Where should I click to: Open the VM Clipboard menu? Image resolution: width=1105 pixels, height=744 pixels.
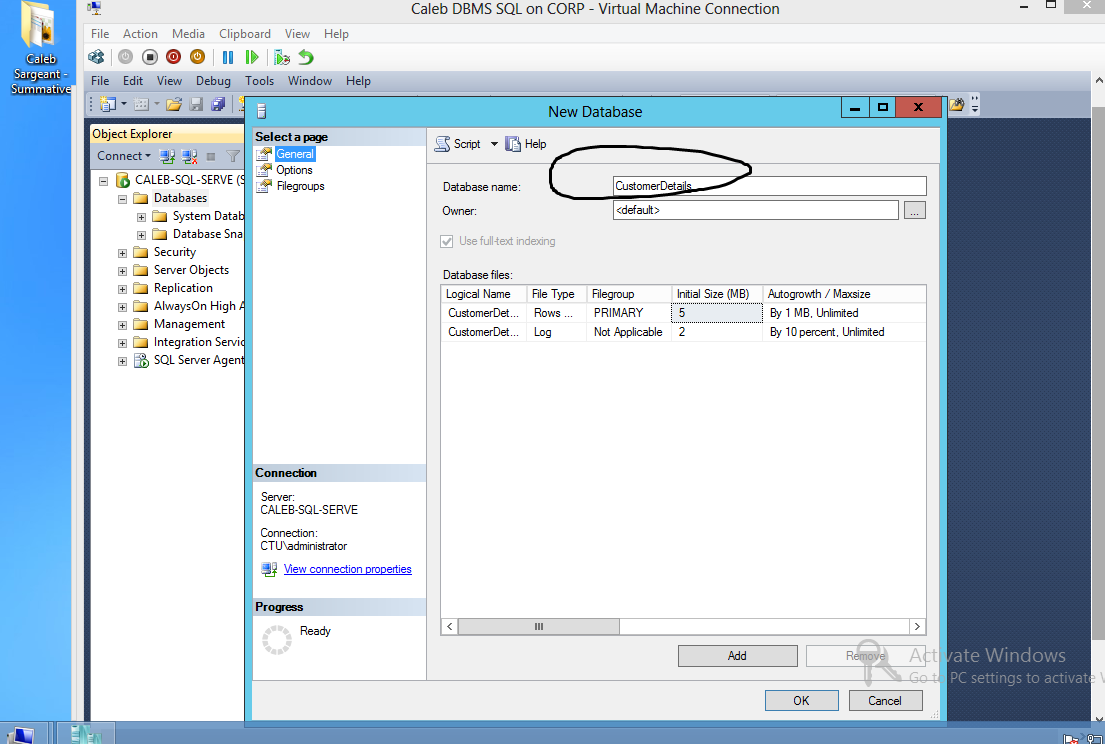245,34
